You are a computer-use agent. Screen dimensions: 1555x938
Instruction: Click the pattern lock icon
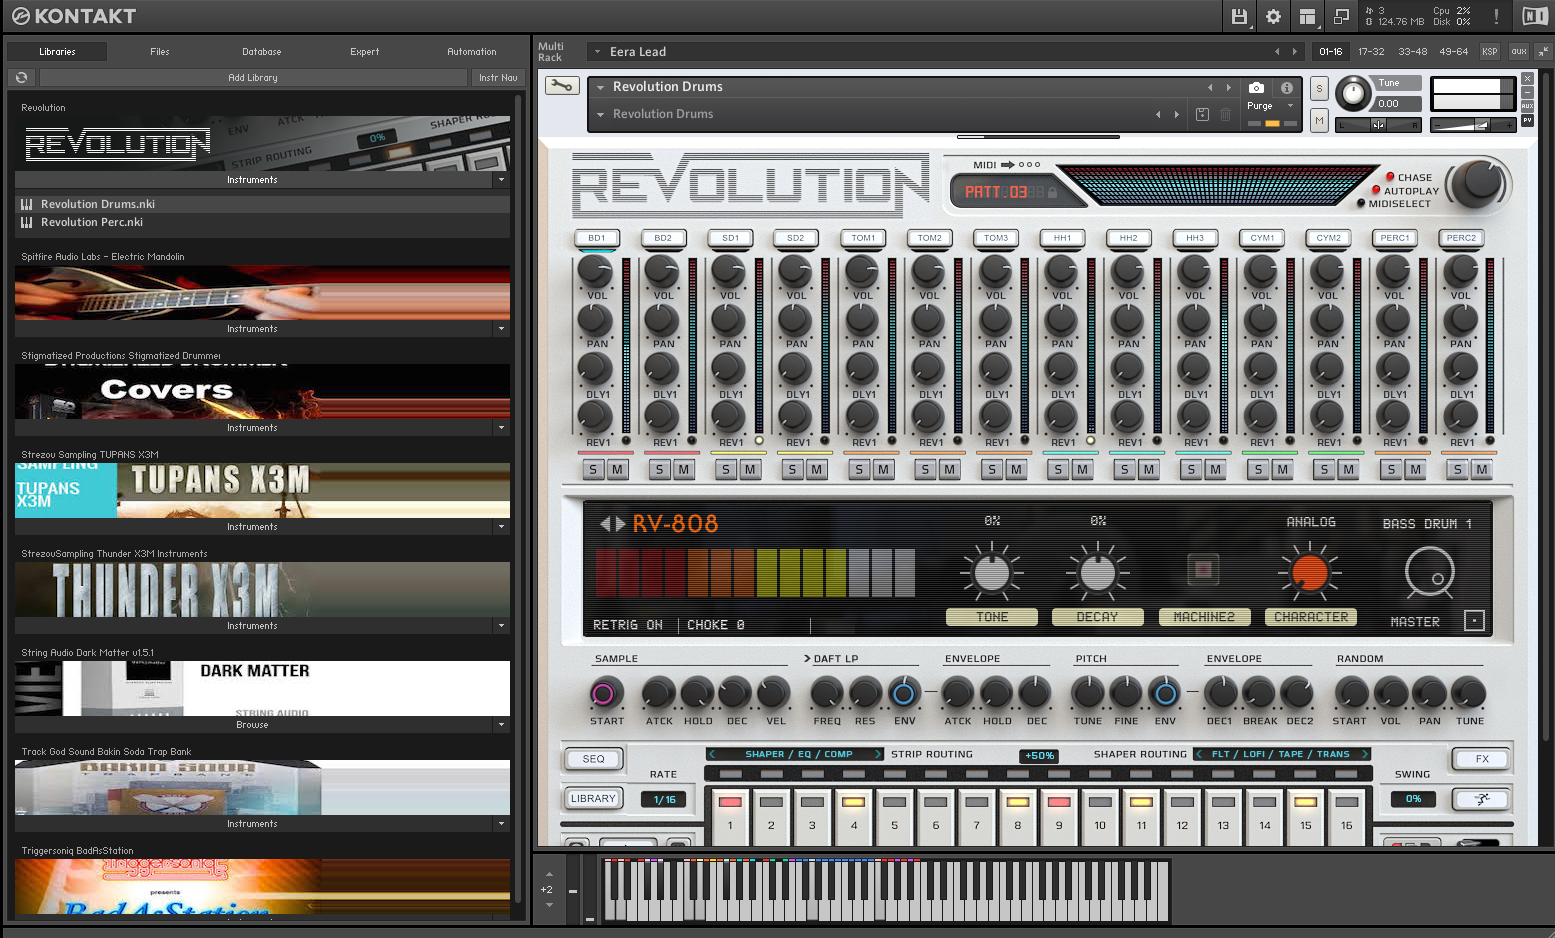[1052, 192]
